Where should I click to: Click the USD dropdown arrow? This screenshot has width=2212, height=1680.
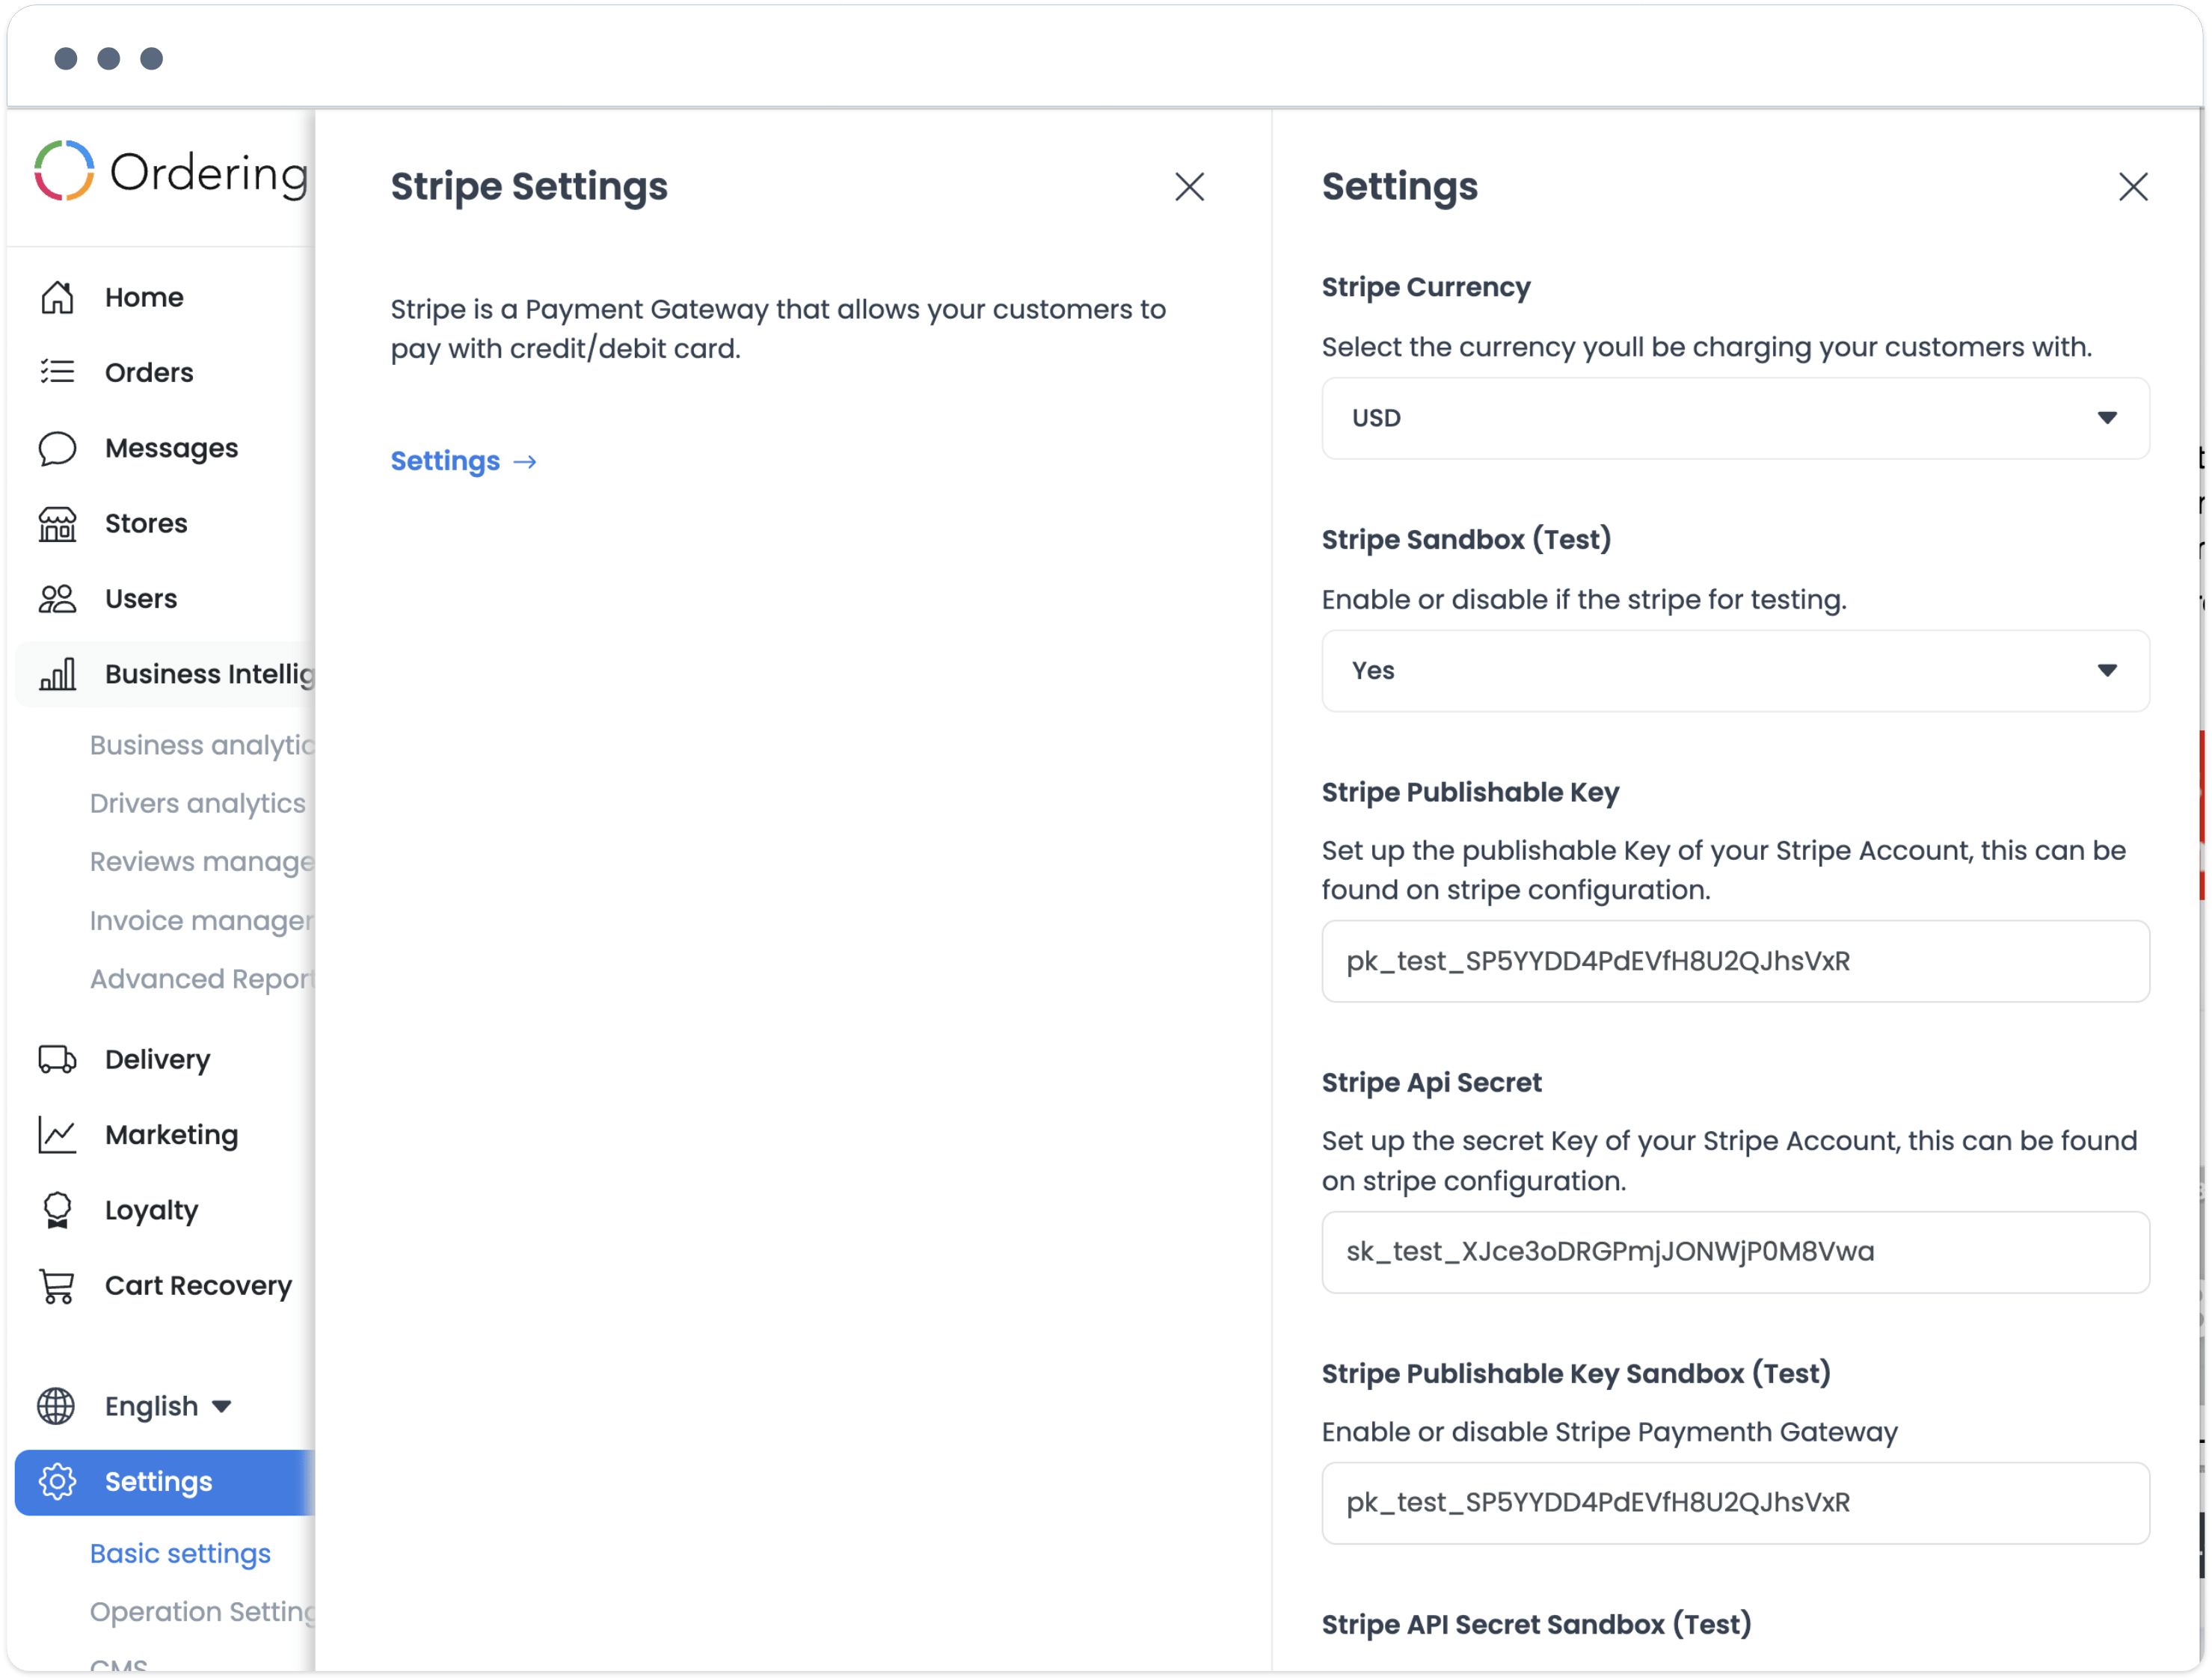(x=2107, y=418)
